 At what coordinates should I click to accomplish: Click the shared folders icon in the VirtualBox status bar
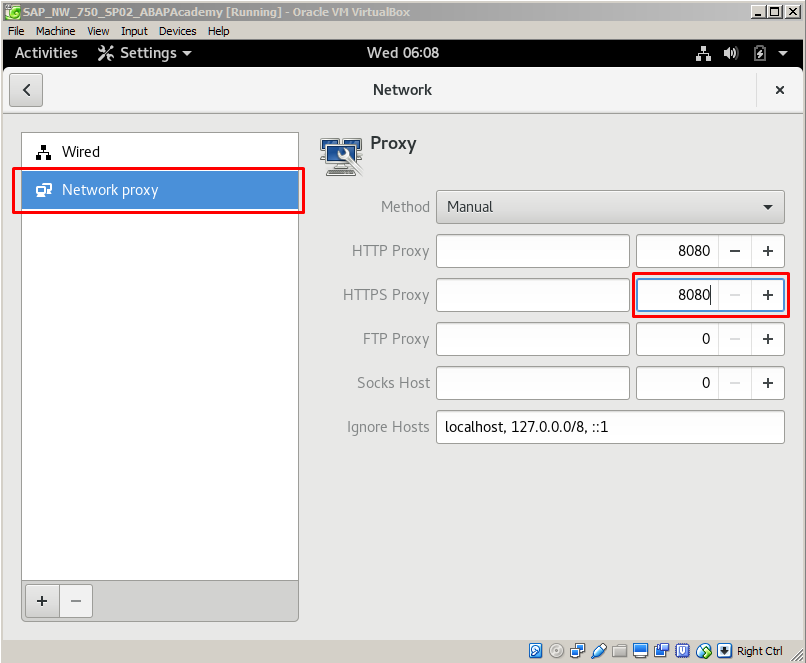coord(619,651)
